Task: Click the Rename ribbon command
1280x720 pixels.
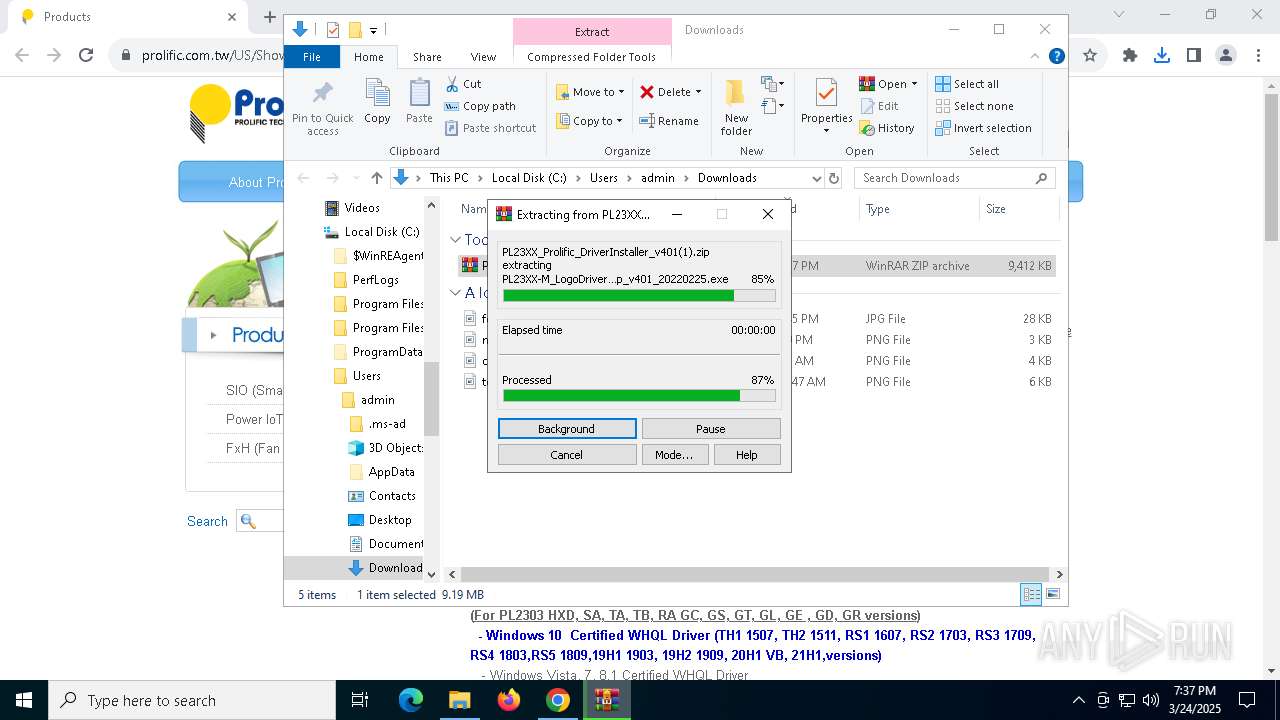Action: 670,121
